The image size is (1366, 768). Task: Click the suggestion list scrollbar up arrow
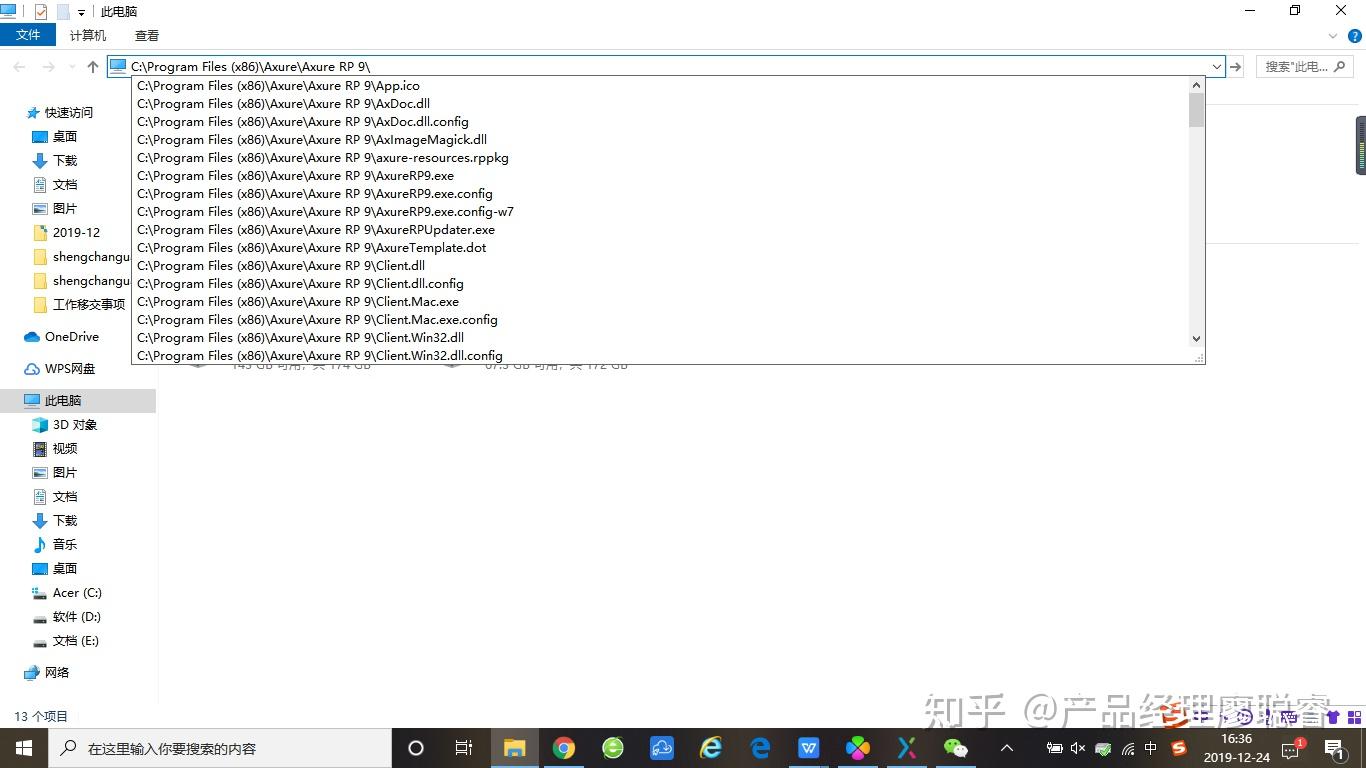[x=1196, y=85]
